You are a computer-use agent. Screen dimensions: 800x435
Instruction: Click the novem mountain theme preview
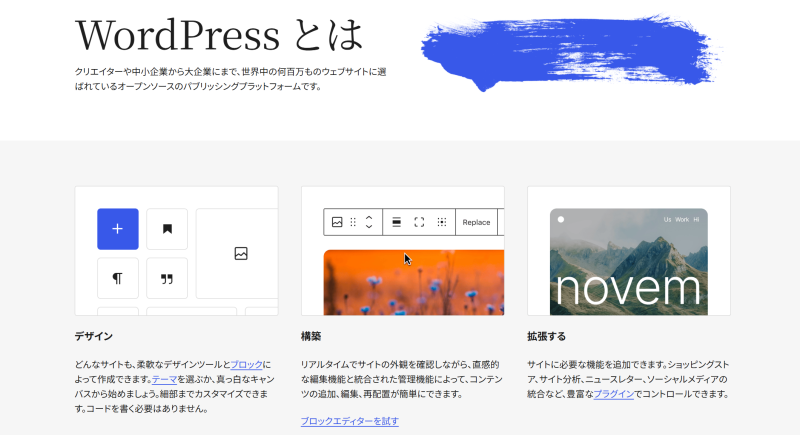coord(629,262)
